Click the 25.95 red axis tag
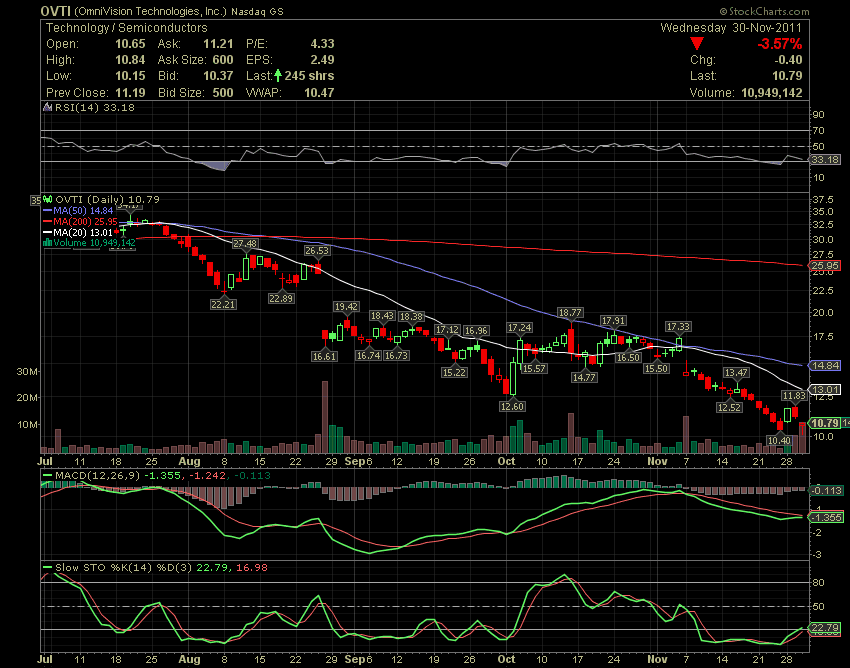This screenshot has height=668, width=850. pos(826,266)
